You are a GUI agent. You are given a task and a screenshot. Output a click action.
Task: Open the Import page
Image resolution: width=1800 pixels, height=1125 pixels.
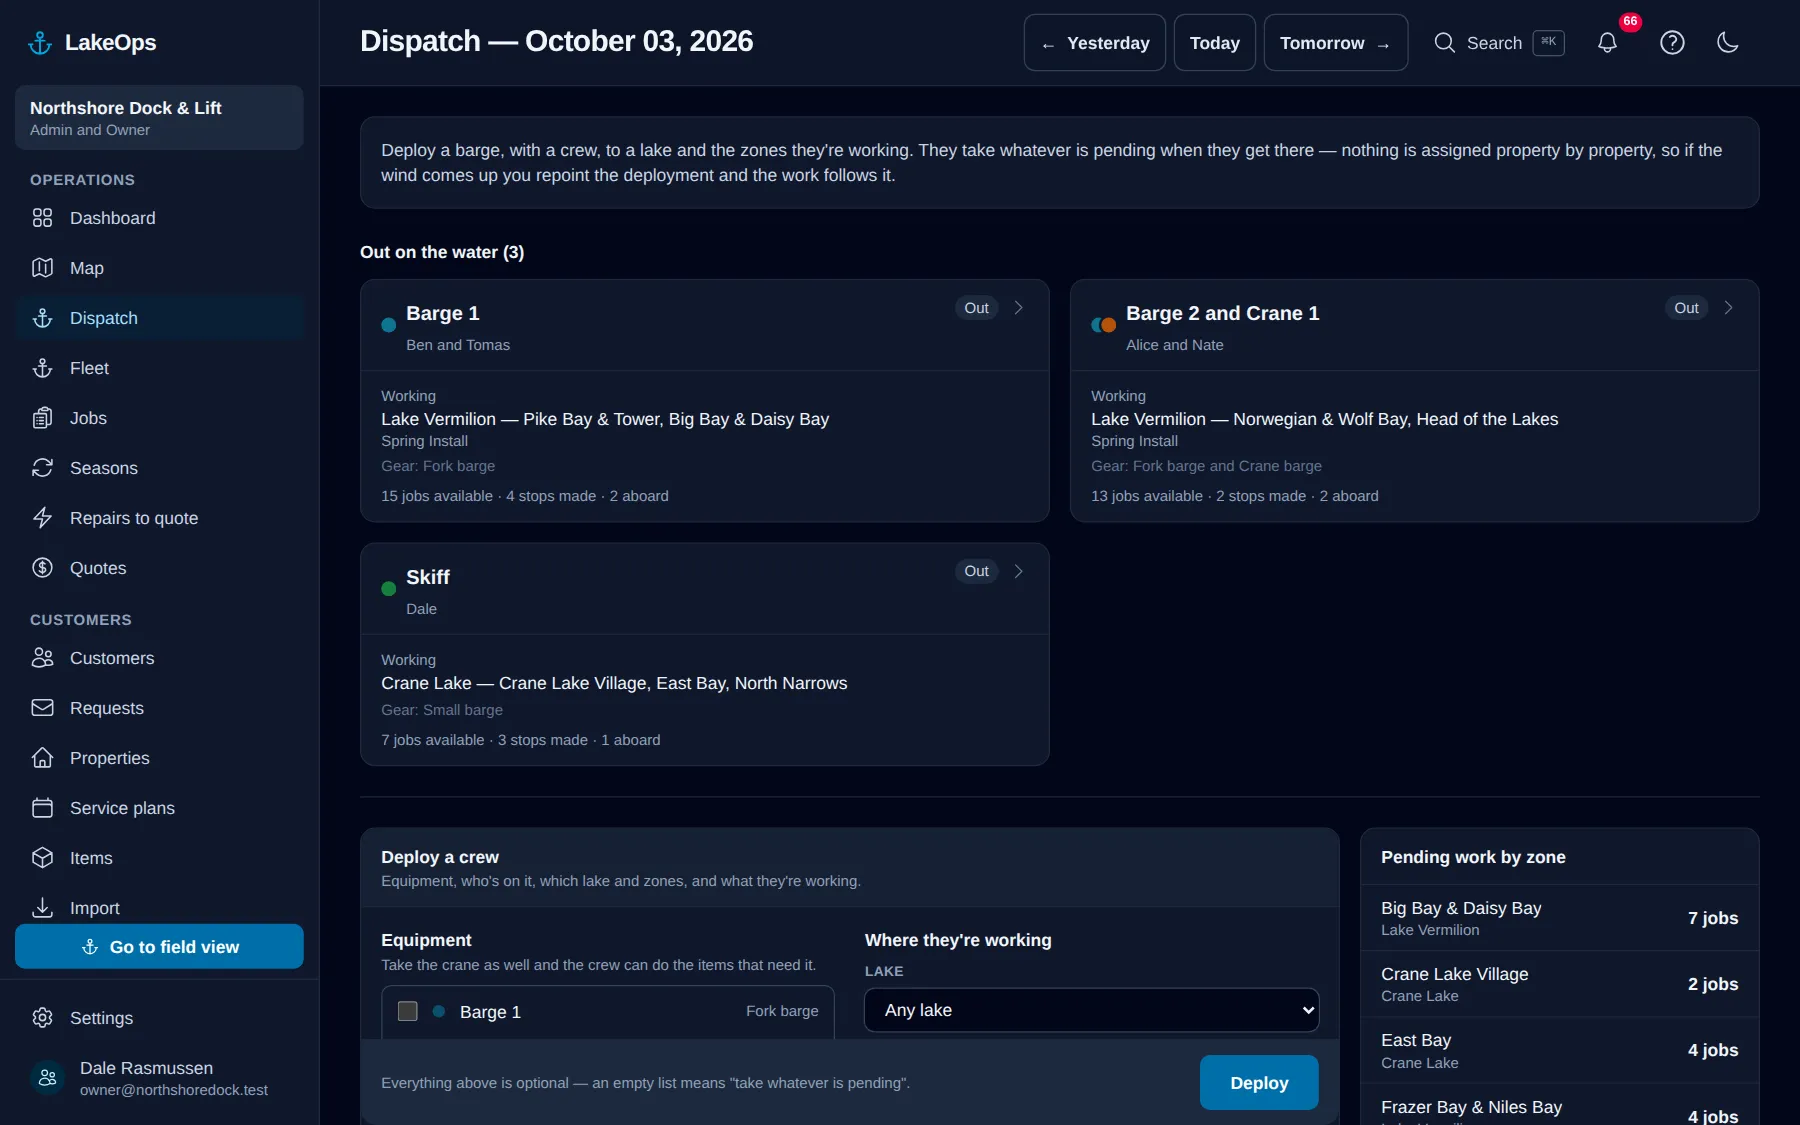click(x=159, y=908)
